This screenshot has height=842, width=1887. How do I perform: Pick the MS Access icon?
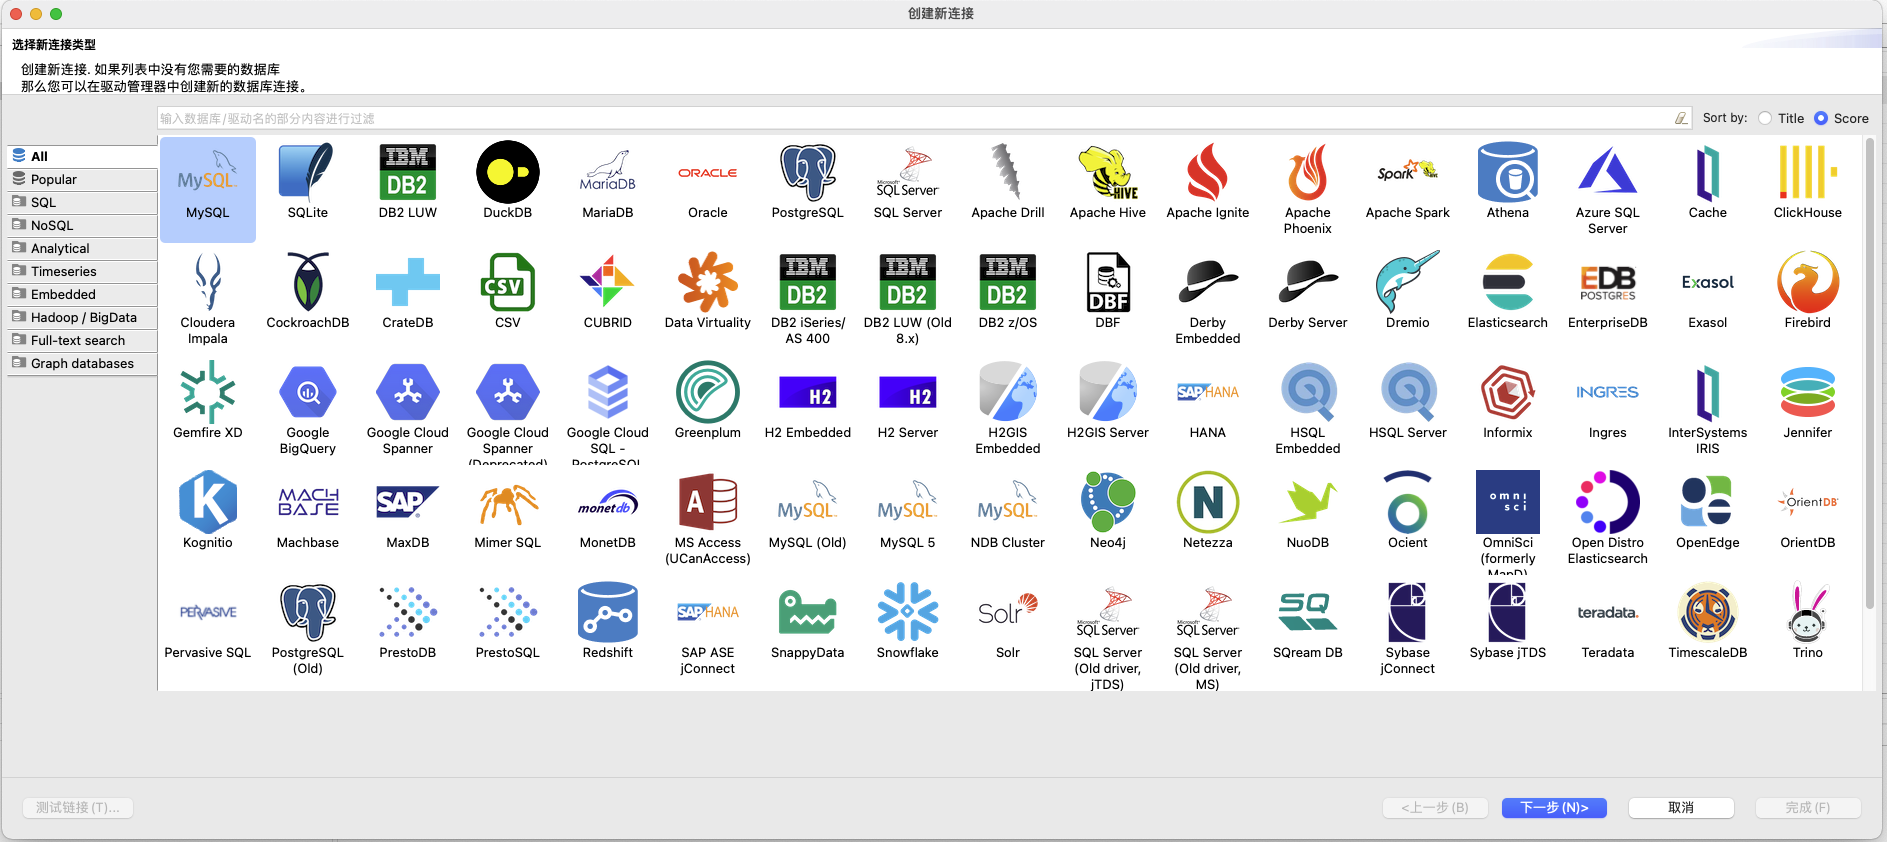(x=708, y=503)
